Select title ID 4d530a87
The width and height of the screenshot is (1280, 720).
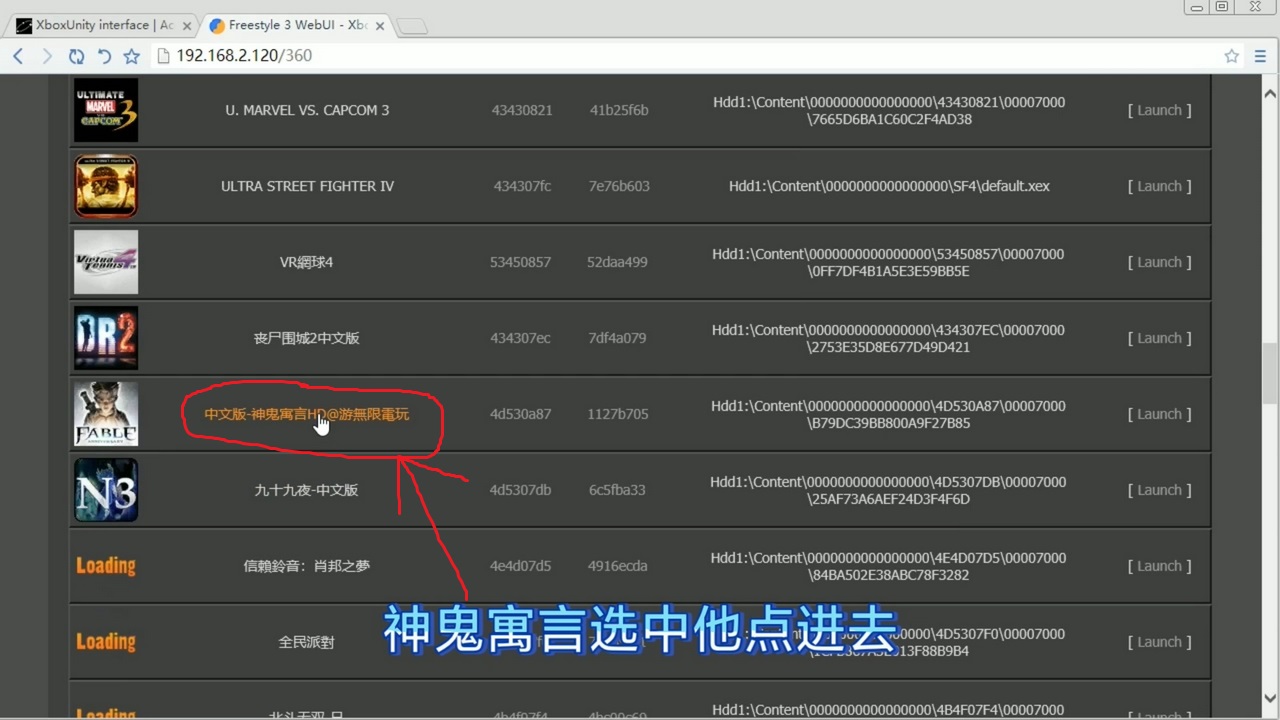[520, 414]
